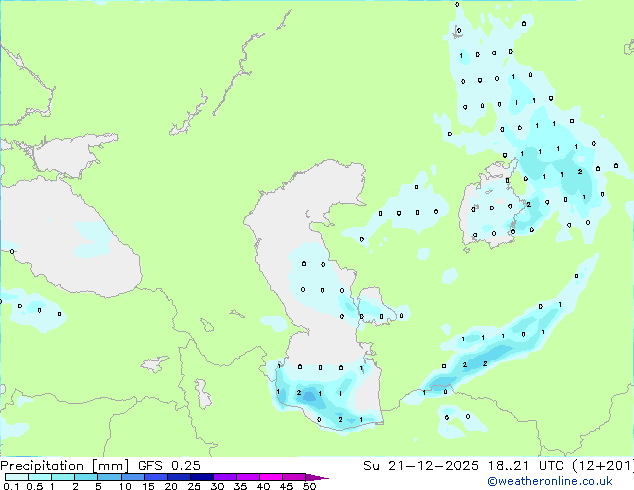The image size is (634, 490).
Task: Click the '10' legend scale label
Action: point(125,486)
